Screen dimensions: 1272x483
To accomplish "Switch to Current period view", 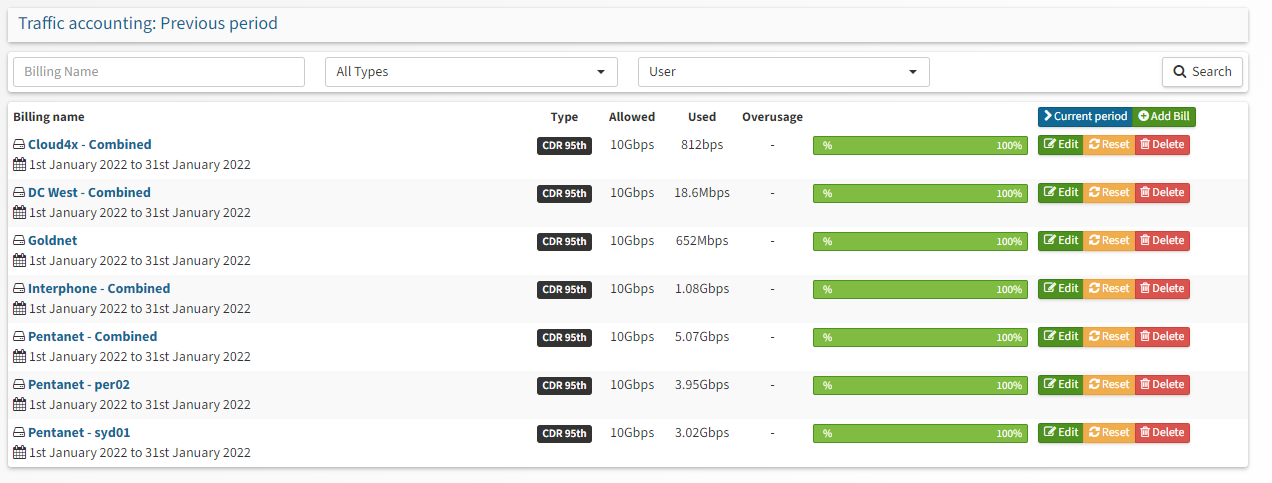I will [1085, 117].
